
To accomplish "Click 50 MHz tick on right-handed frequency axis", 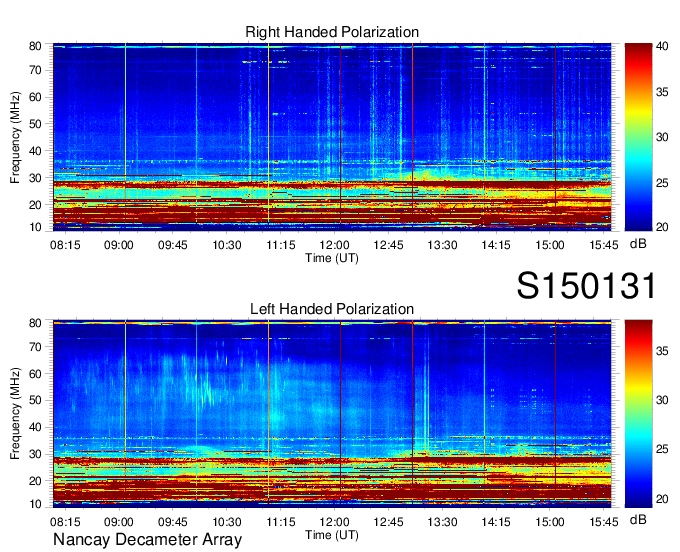I will pyautogui.click(x=35, y=124).
